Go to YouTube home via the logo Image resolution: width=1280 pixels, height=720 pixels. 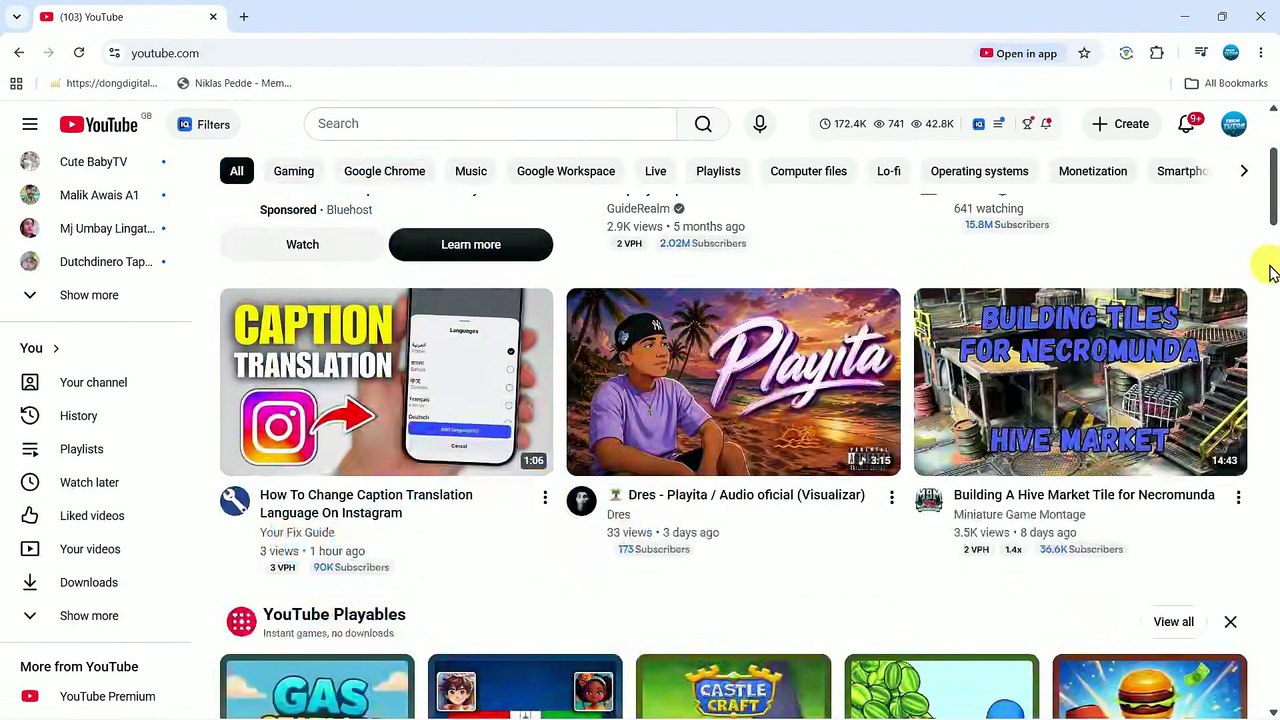[x=98, y=124]
